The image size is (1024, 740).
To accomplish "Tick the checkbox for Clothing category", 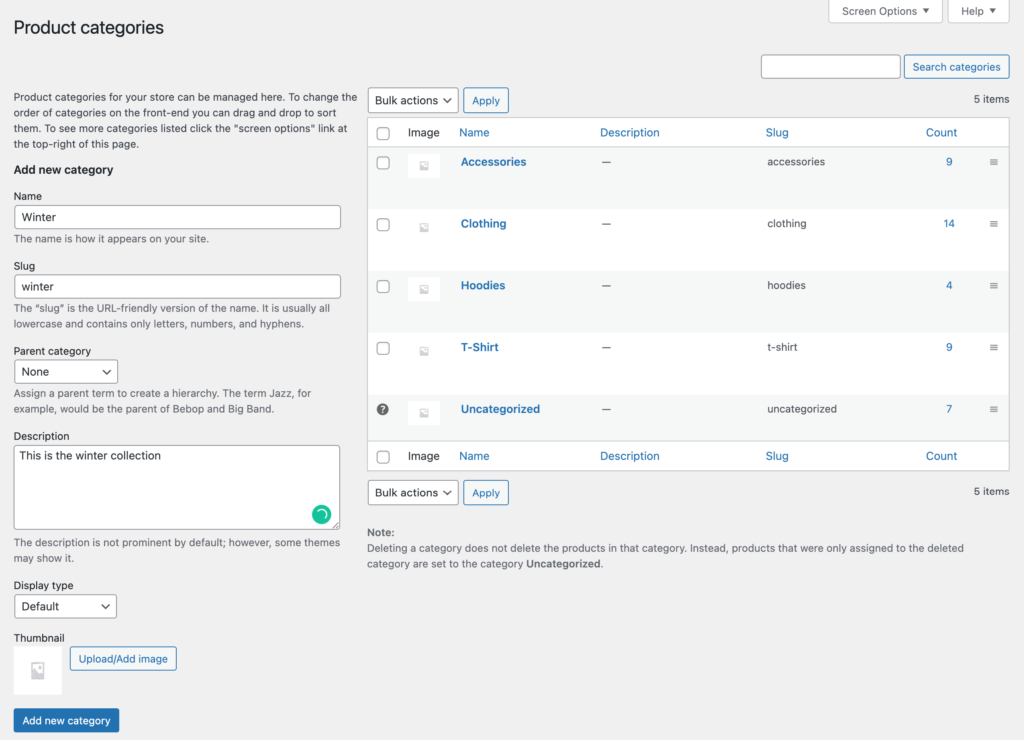I will (x=383, y=225).
